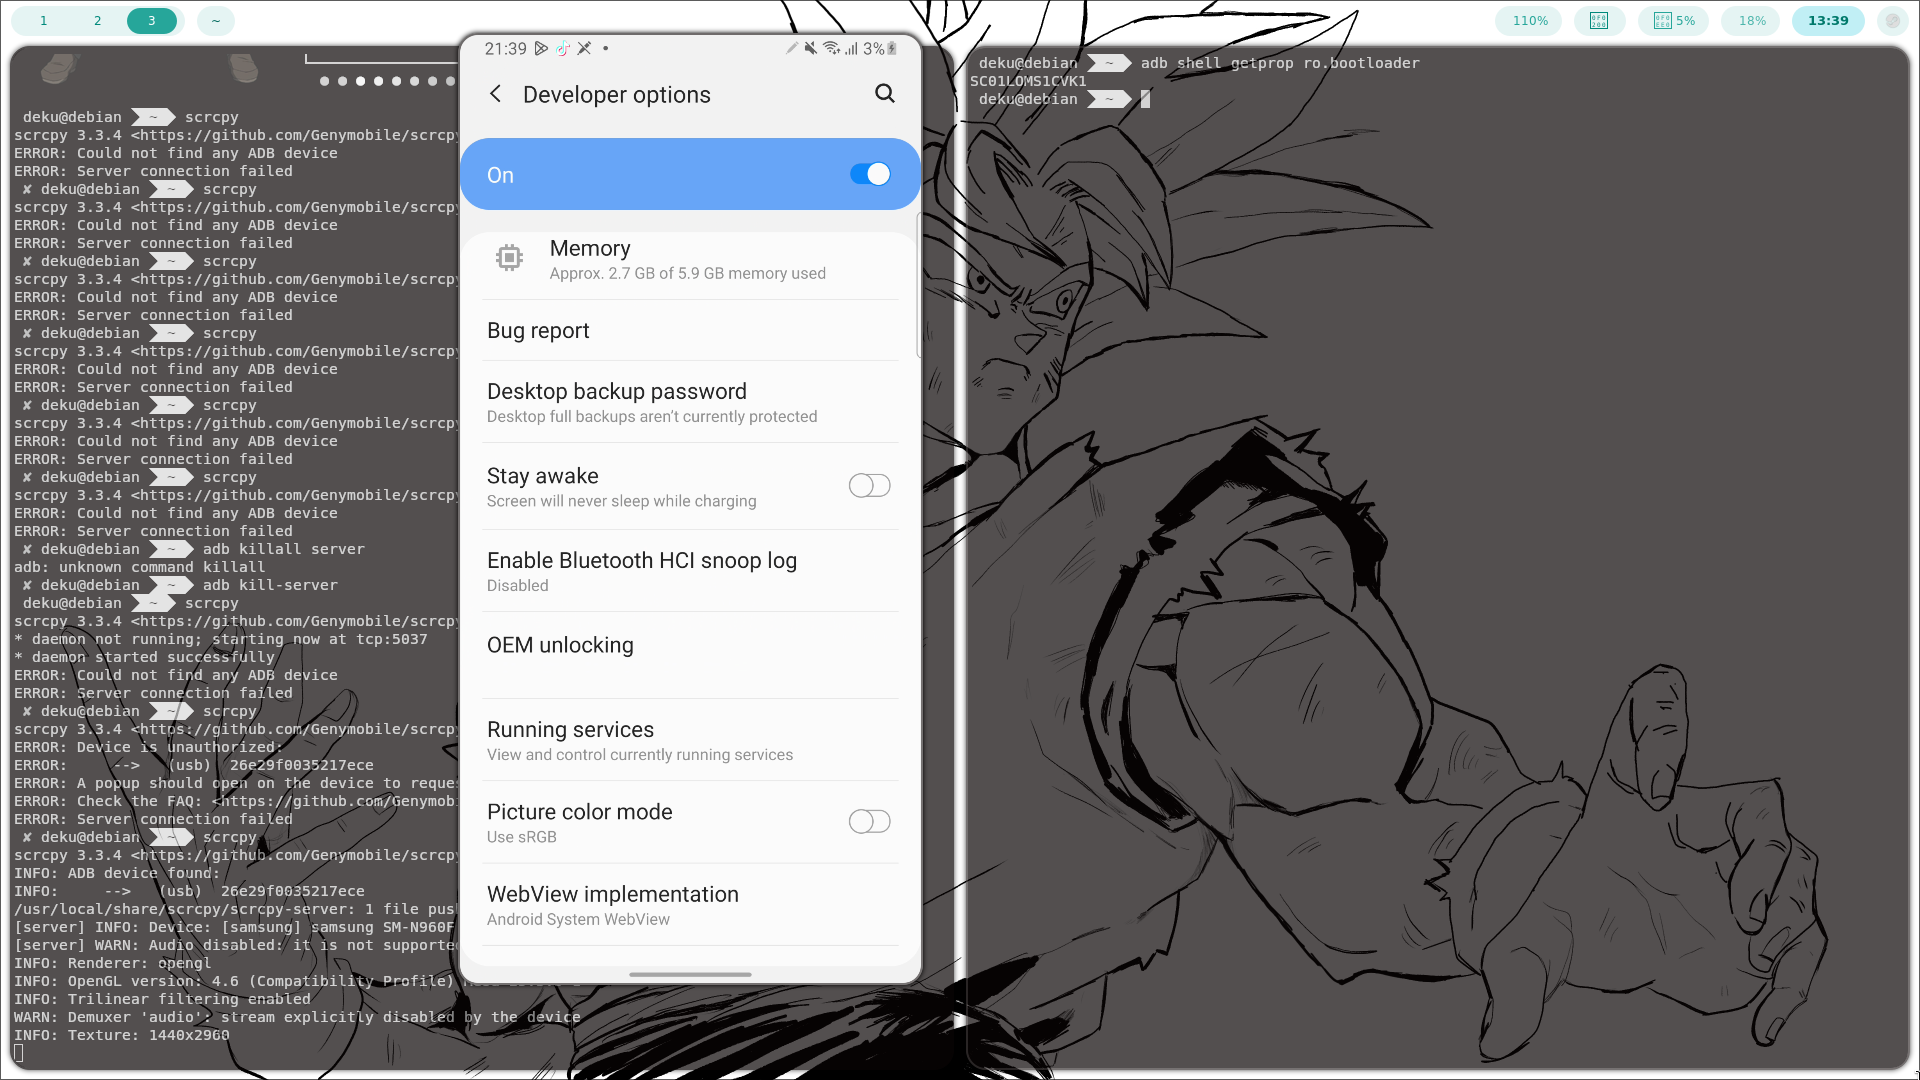This screenshot has height=1080, width=1920.
Task: Turn off the Developer options master switch
Action: point(870,174)
